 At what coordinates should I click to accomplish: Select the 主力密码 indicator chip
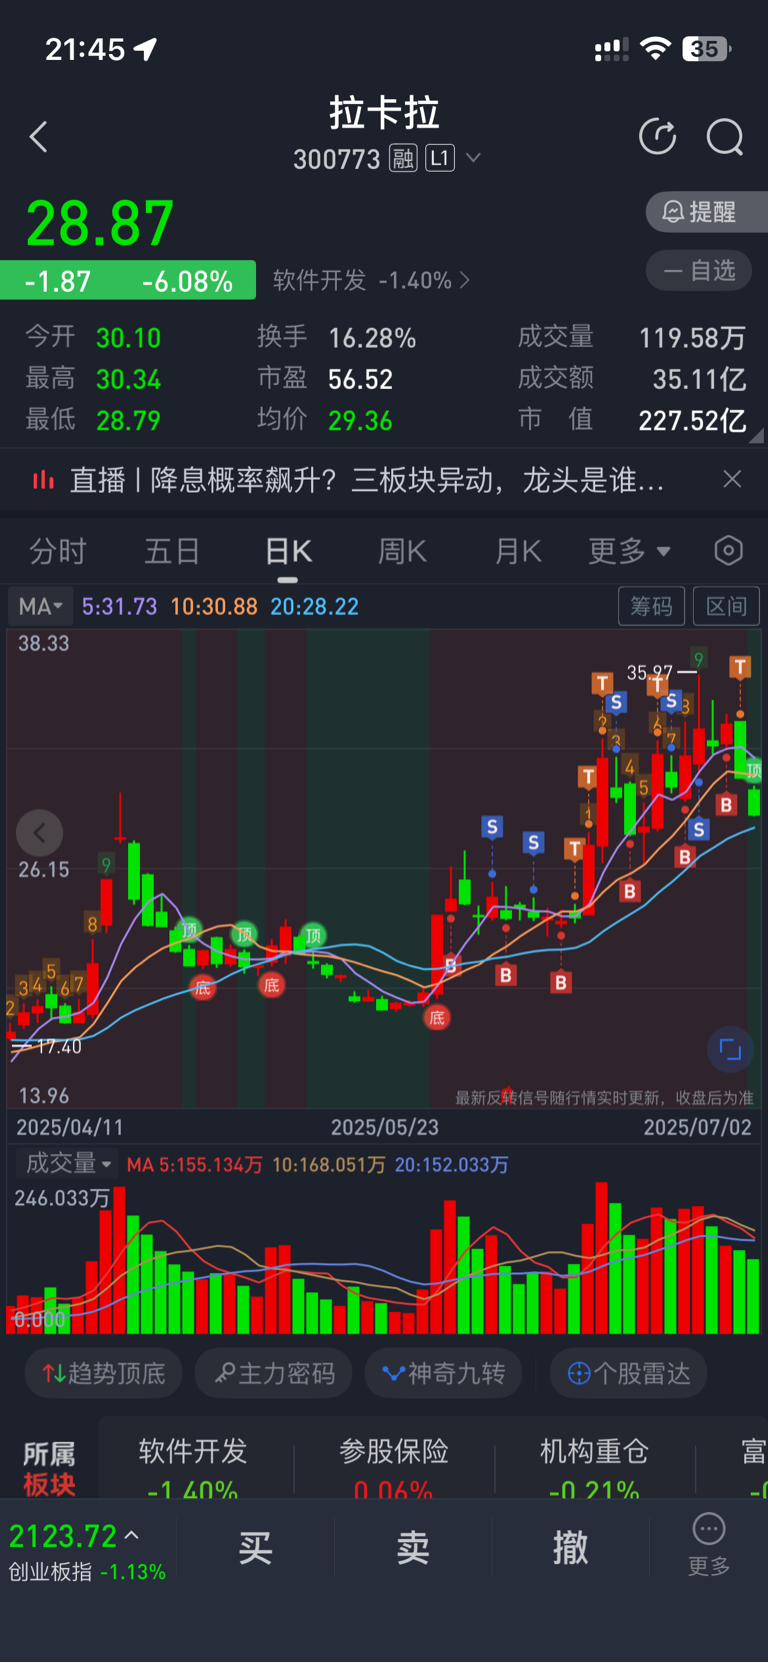[274, 1373]
